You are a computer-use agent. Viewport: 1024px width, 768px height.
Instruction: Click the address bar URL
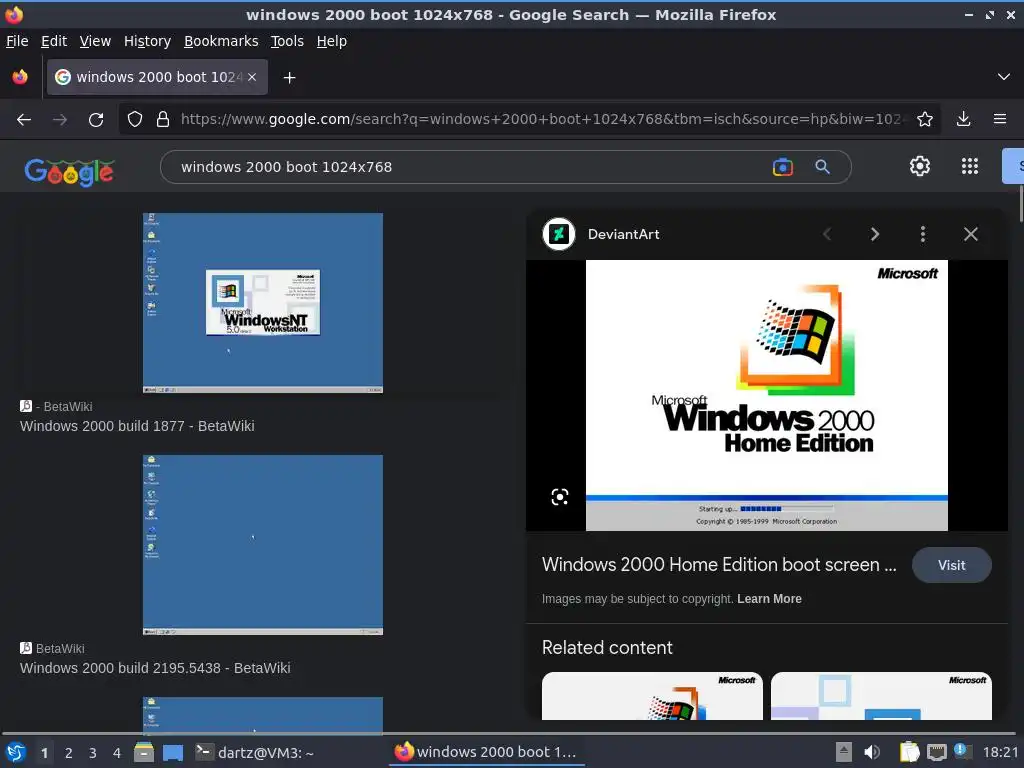point(542,120)
